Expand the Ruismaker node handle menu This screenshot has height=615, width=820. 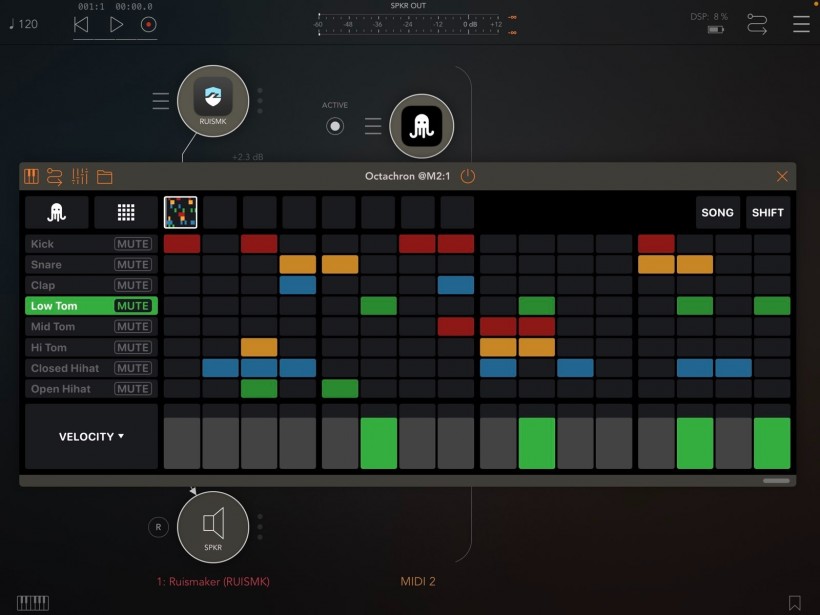[160, 100]
